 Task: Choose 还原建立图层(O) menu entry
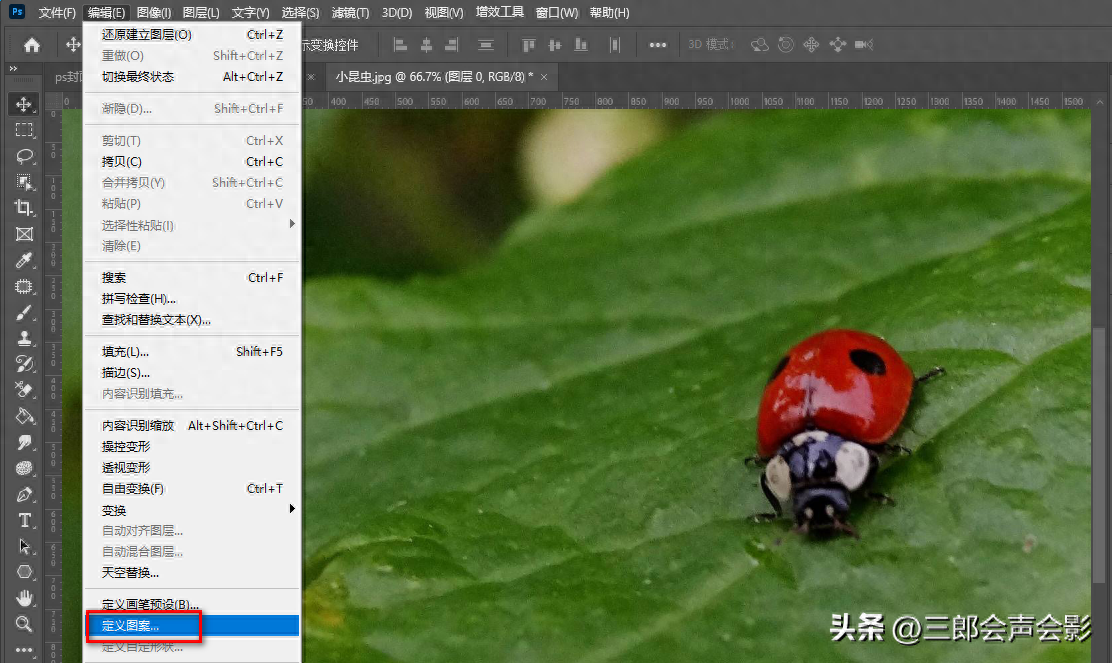pos(192,35)
